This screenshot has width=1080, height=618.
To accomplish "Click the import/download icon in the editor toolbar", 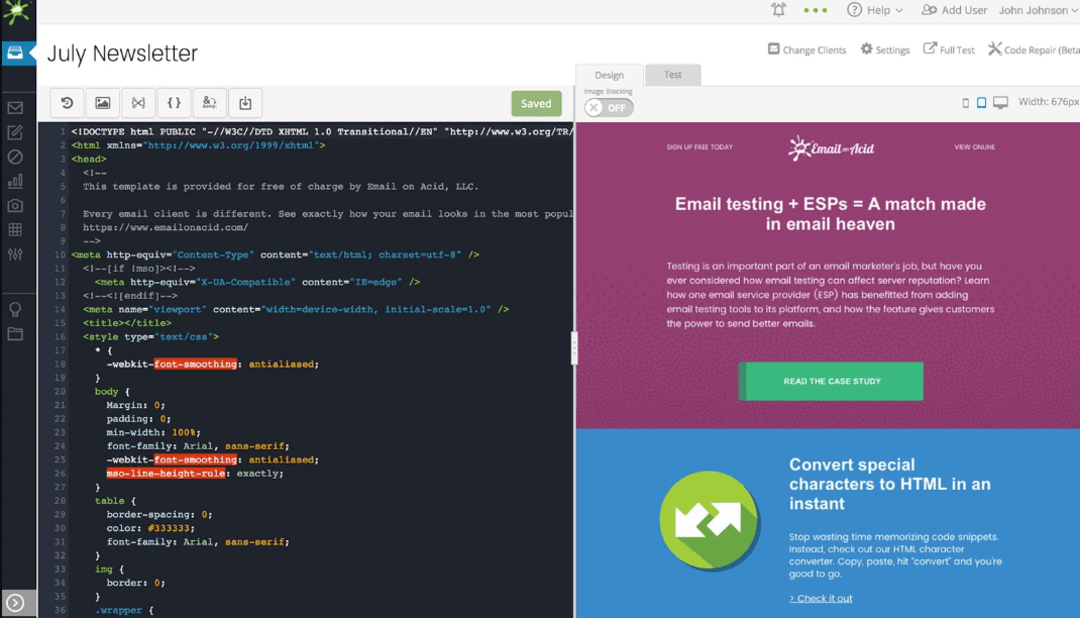I will [x=245, y=102].
